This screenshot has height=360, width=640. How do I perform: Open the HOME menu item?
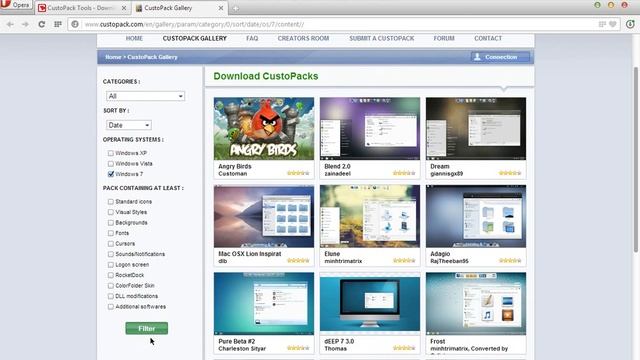(134, 38)
